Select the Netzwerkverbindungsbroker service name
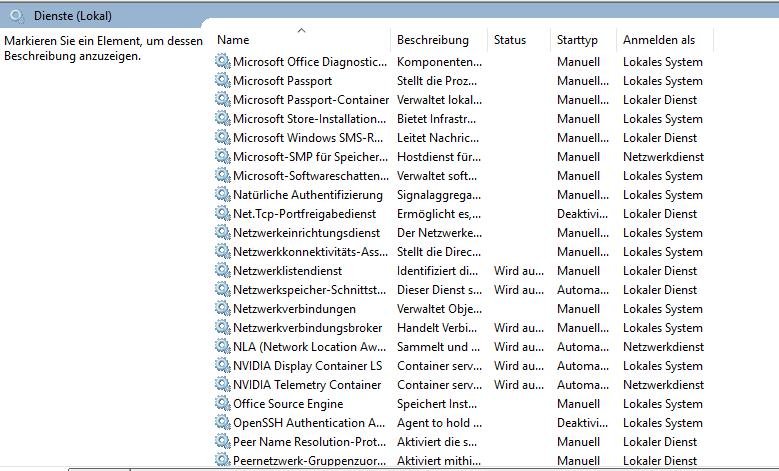779x471 pixels. pyautogui.click(x=308, y=328)
